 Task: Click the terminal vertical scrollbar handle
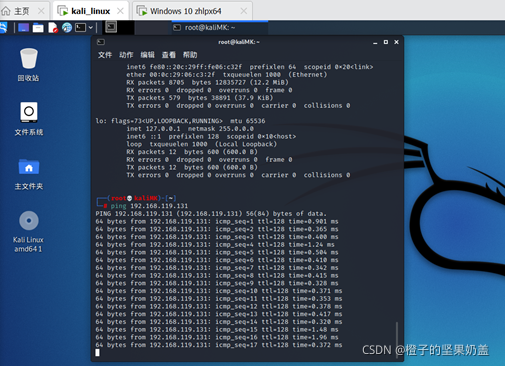point(397,339)
